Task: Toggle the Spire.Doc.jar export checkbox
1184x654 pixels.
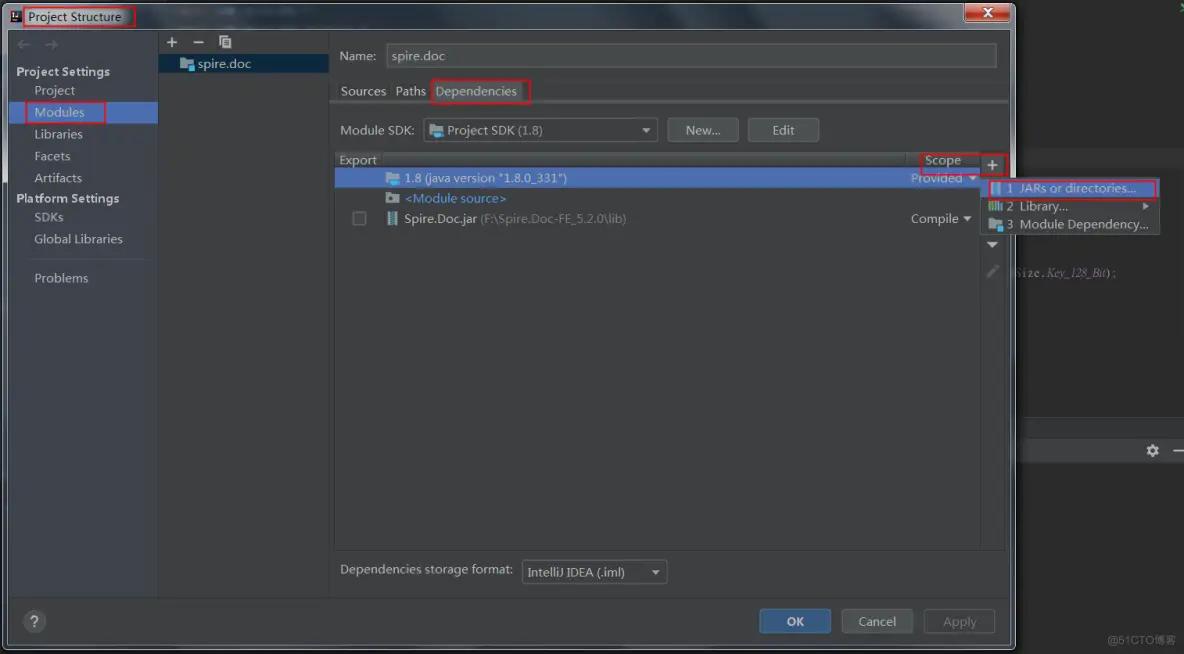Action: click(x=359, y=218)
